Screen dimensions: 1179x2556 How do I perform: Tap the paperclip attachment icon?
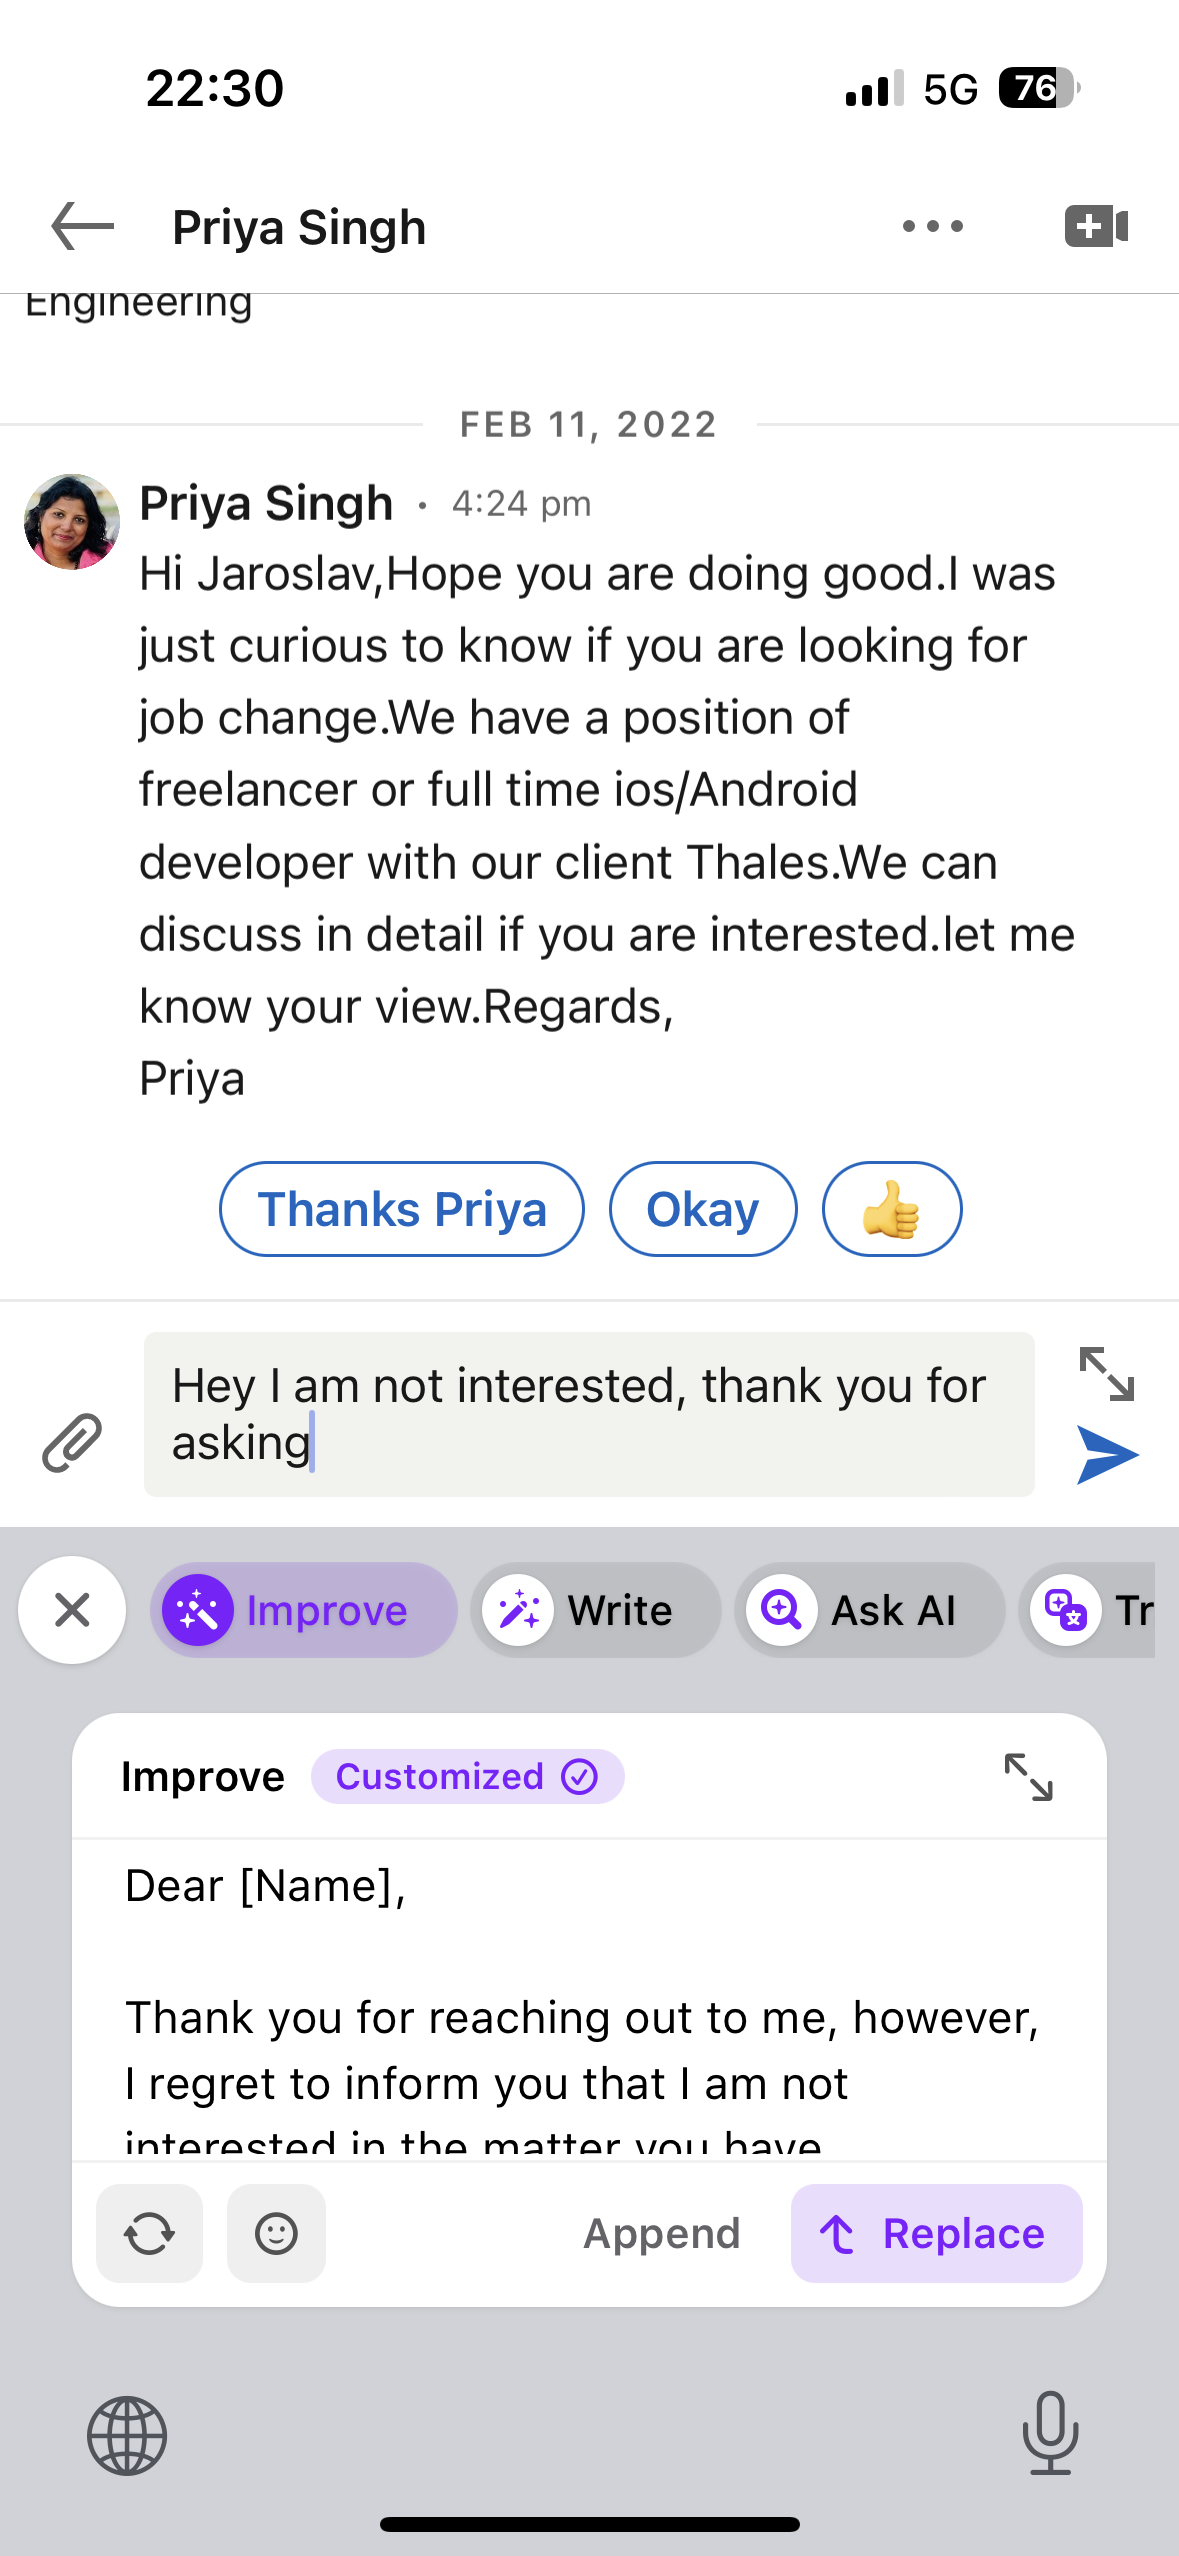pos(72,1442)
